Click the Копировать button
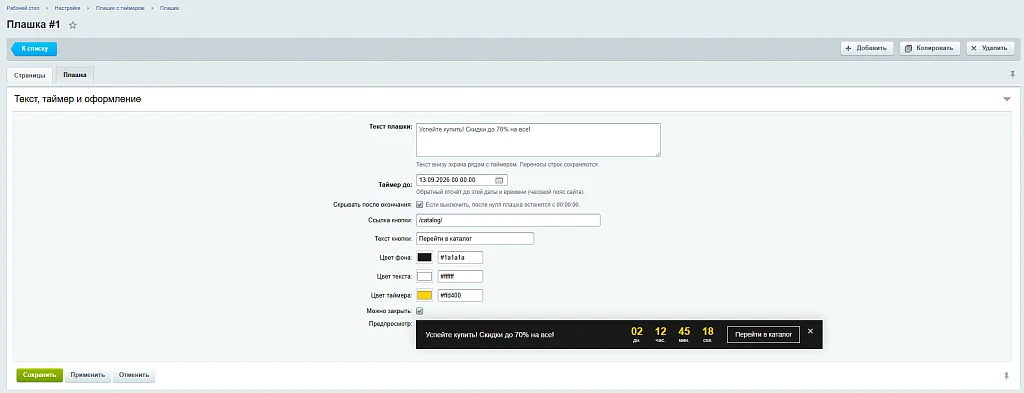 930,48
